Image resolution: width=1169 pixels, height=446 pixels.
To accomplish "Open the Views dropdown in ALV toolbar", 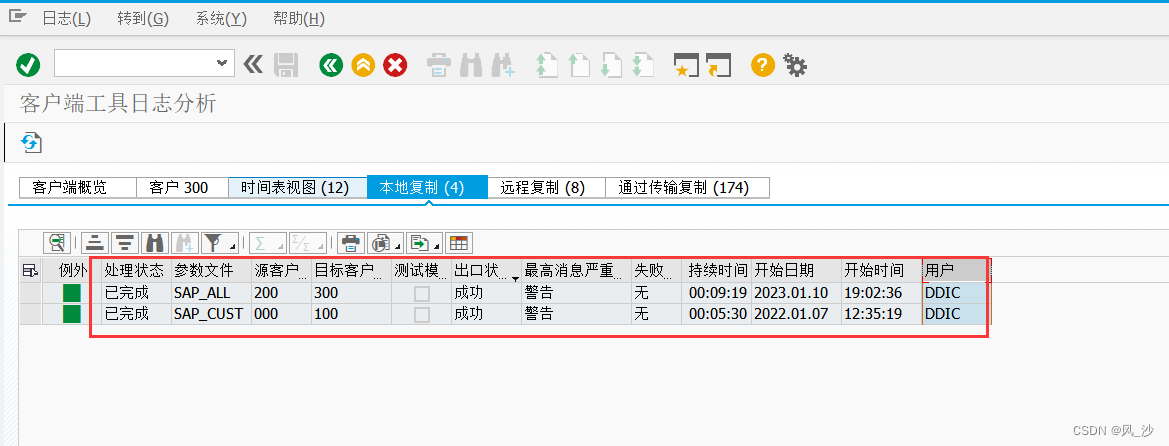I will point(386,242).
